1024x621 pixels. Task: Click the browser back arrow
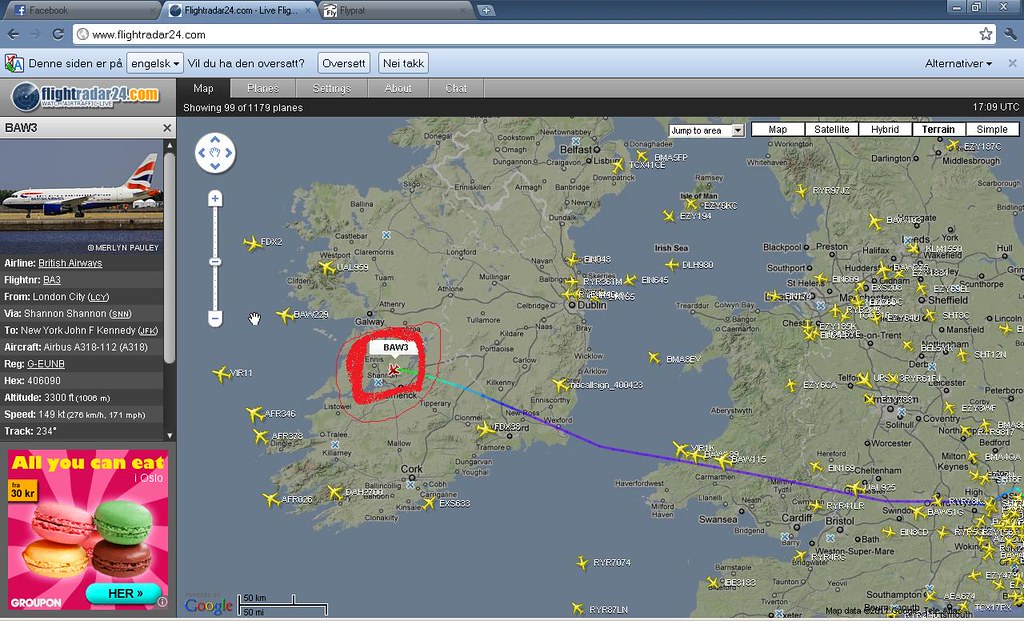pyautogui.click(x=14, y=34)
